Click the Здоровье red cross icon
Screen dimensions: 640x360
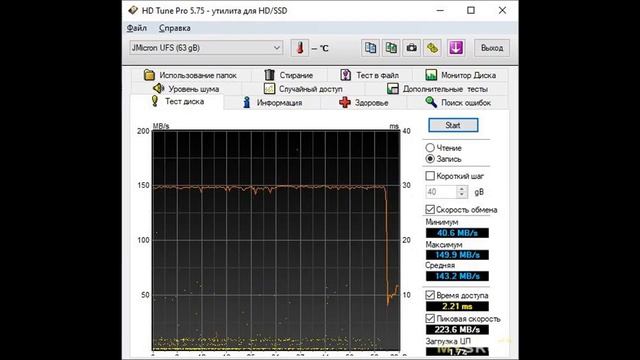[x=345, y=102]
